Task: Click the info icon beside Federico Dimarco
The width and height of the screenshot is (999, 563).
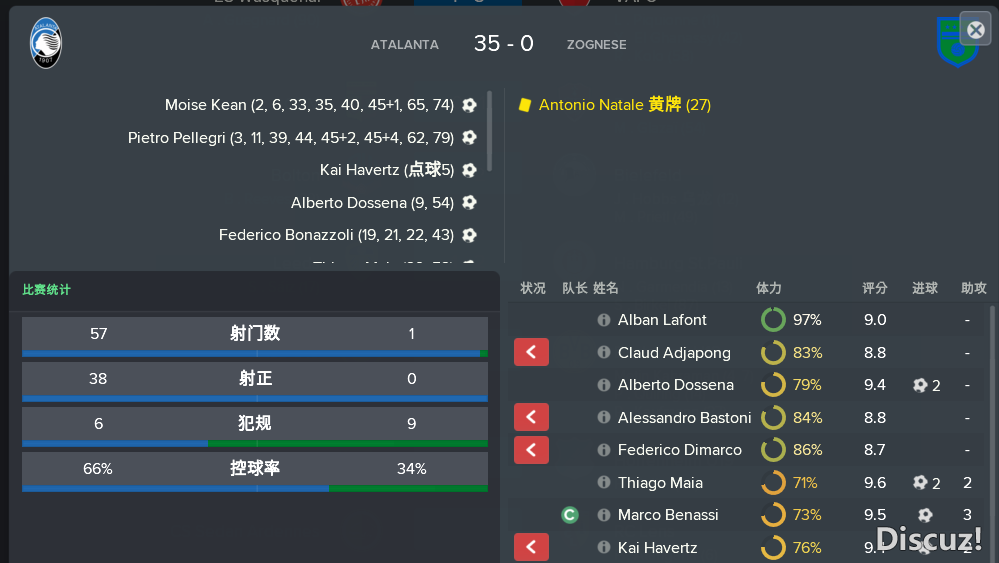Action: 603,450
